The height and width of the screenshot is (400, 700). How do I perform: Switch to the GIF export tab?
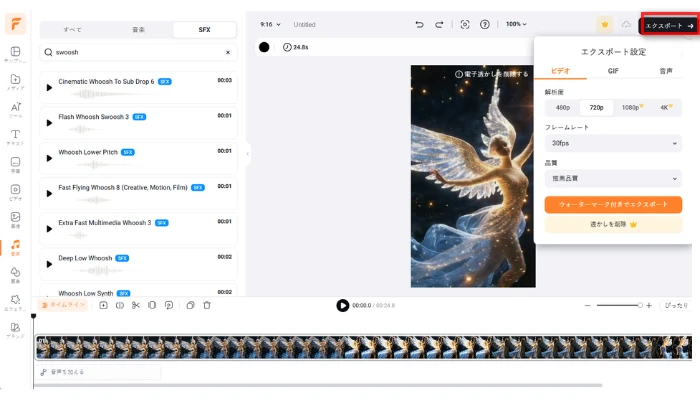[x=613, y=71]
